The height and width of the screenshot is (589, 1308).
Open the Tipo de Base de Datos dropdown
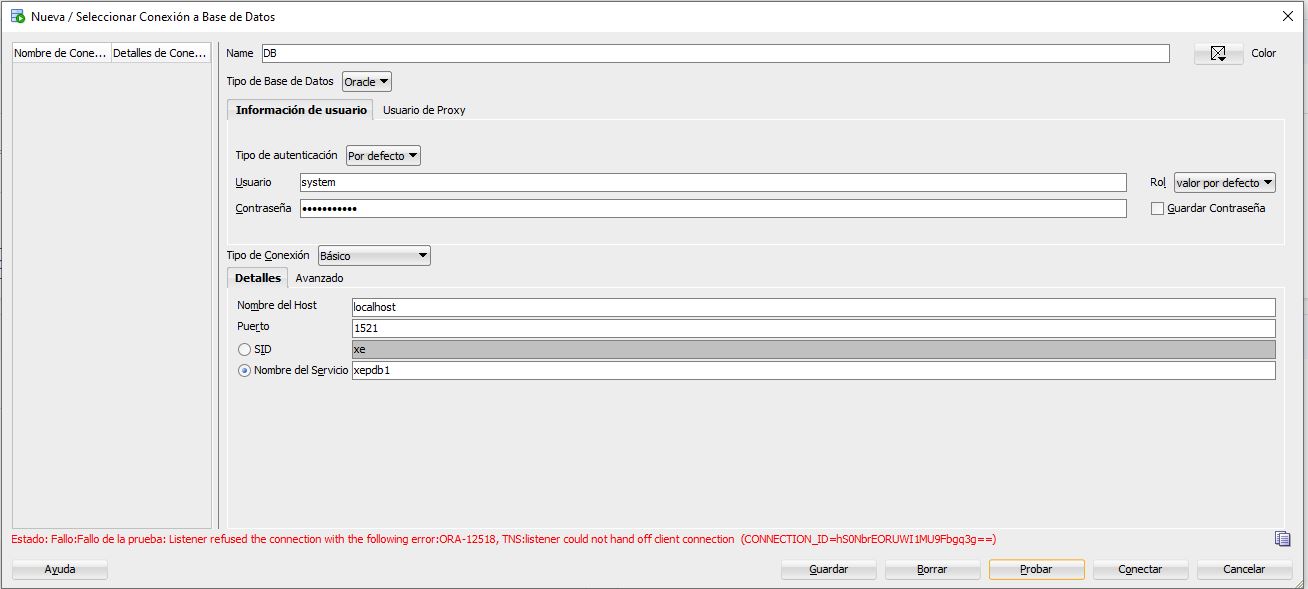pos(366,81)
